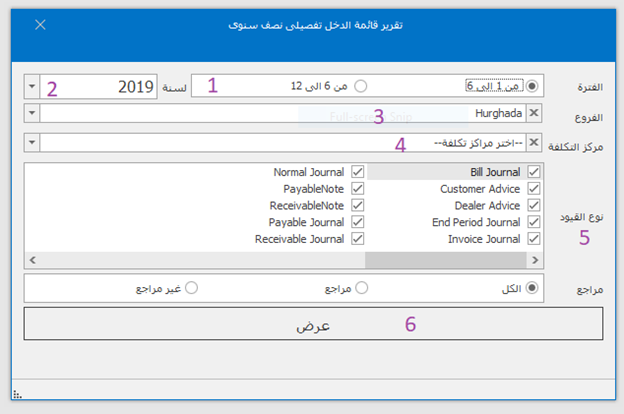624x414 pixels.
Task: Select the period from 1 to 6
Action: click(x=531, y=86)
